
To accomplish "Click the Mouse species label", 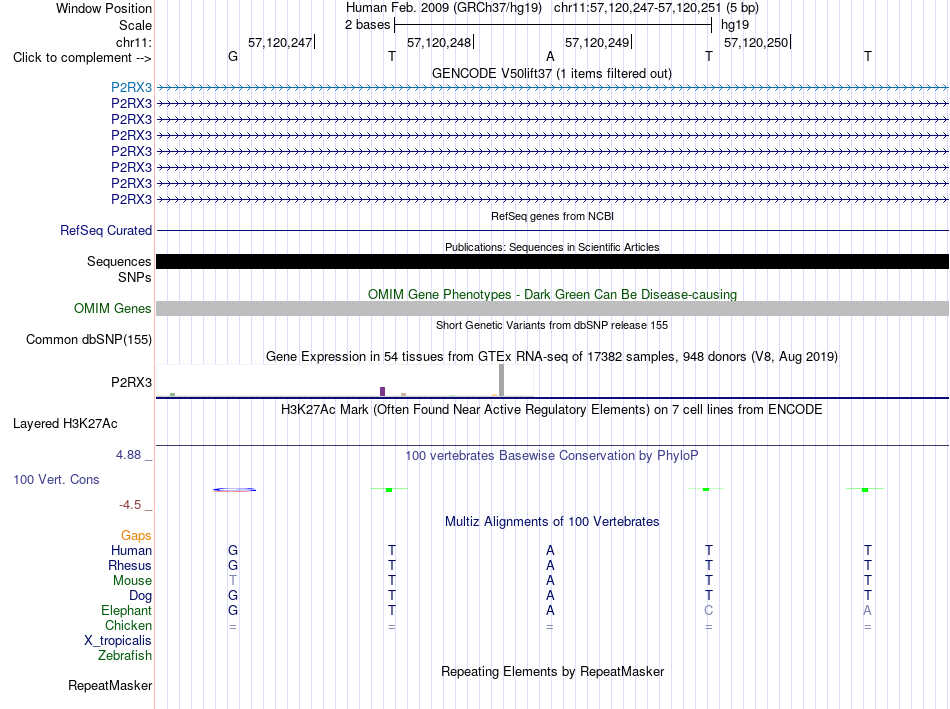I will [132, 581].
